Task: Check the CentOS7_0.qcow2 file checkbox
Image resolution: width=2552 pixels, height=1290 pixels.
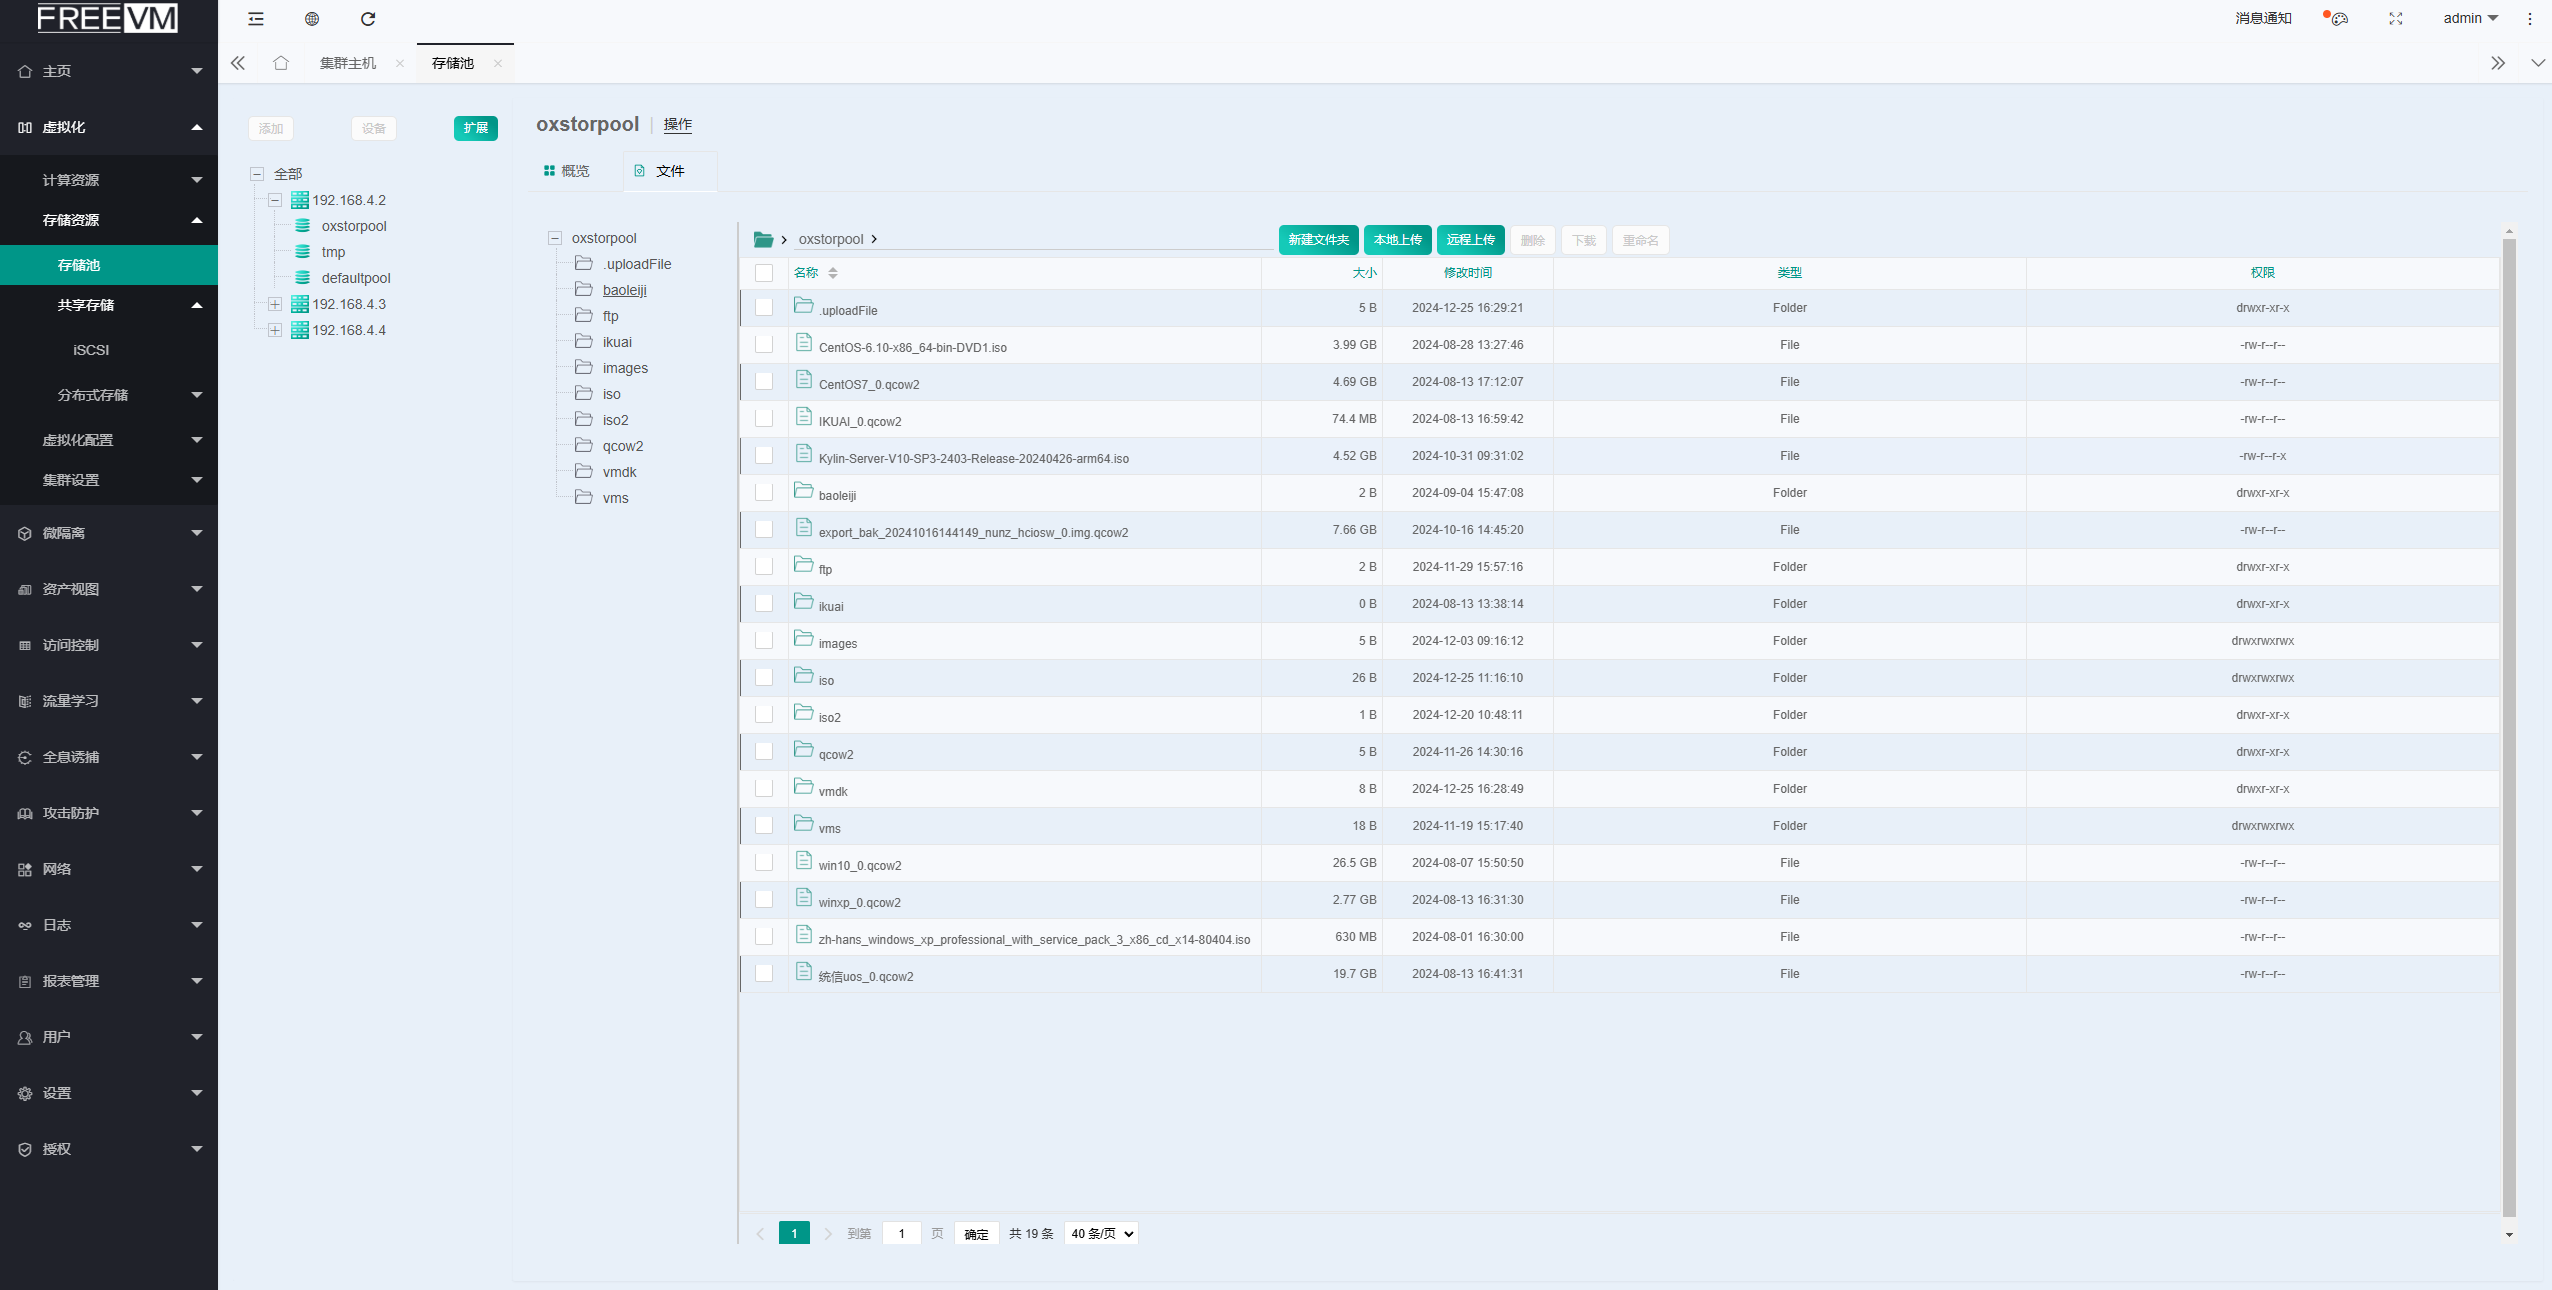Action: tap(764, 381)
